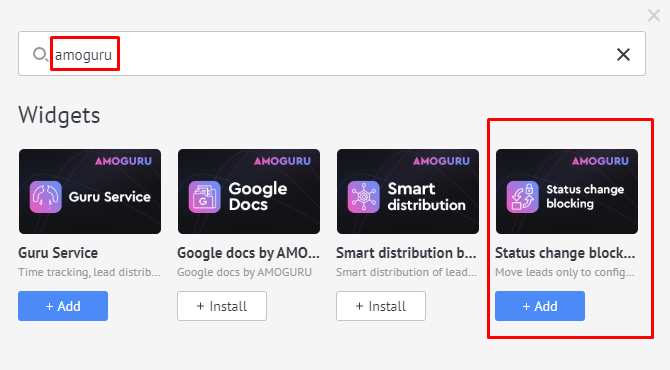Open the Status change blocking thumbnail

[567, 191]
